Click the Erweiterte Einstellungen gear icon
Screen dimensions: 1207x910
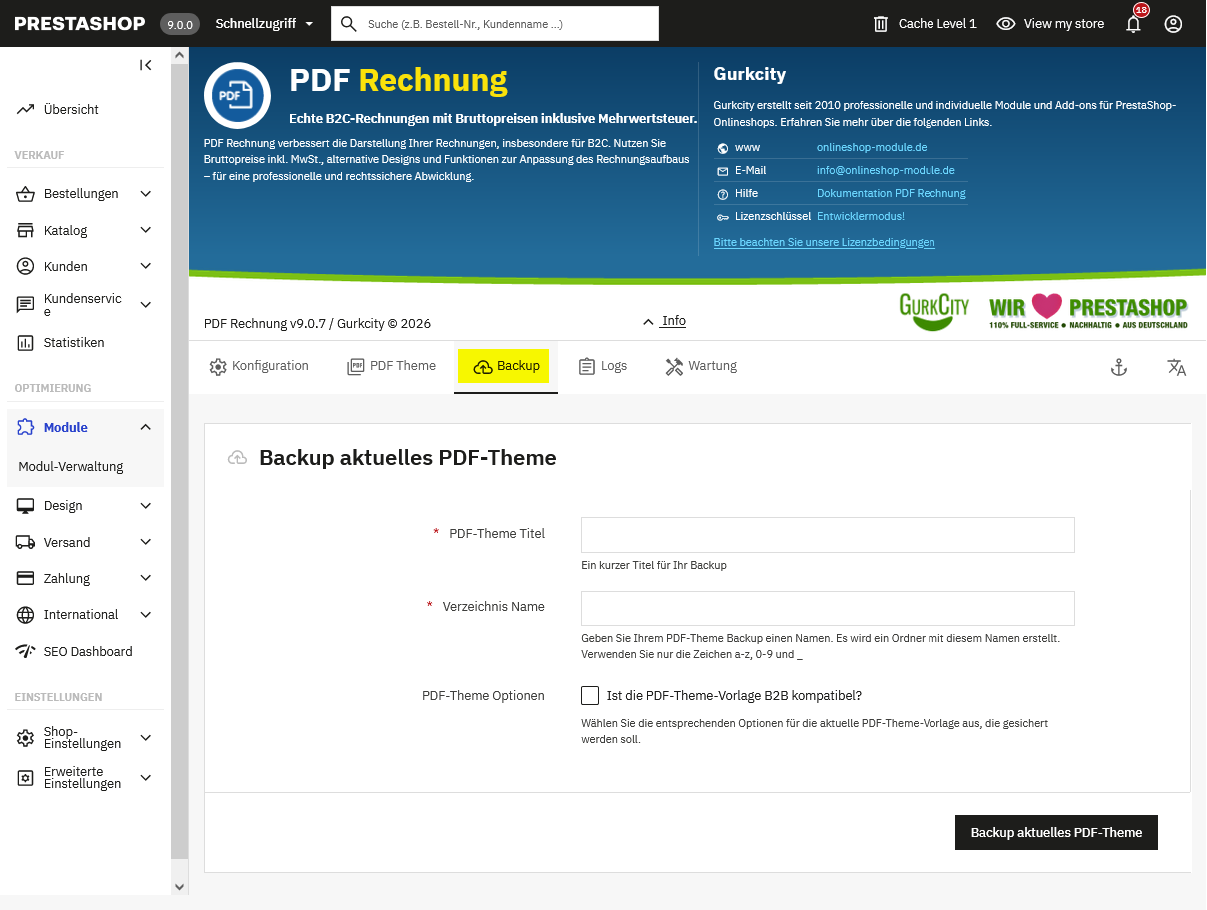tap(26, 778)
